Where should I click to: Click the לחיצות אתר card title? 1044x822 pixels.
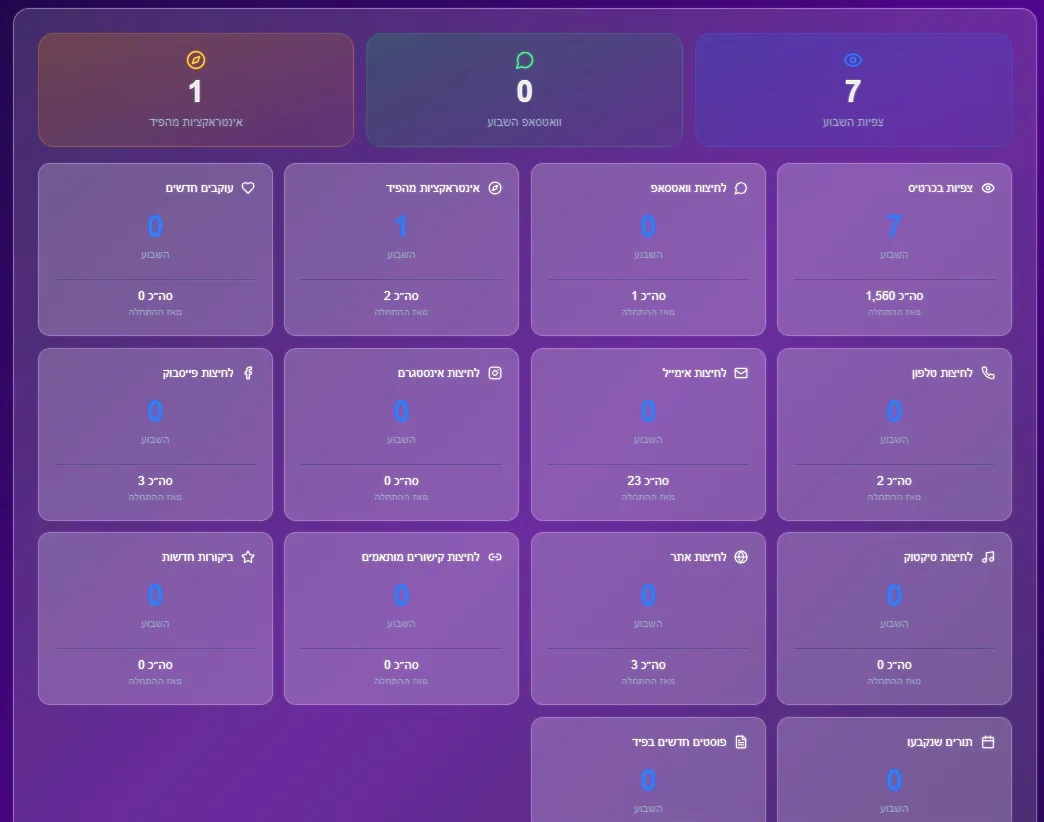click(698, 556)
